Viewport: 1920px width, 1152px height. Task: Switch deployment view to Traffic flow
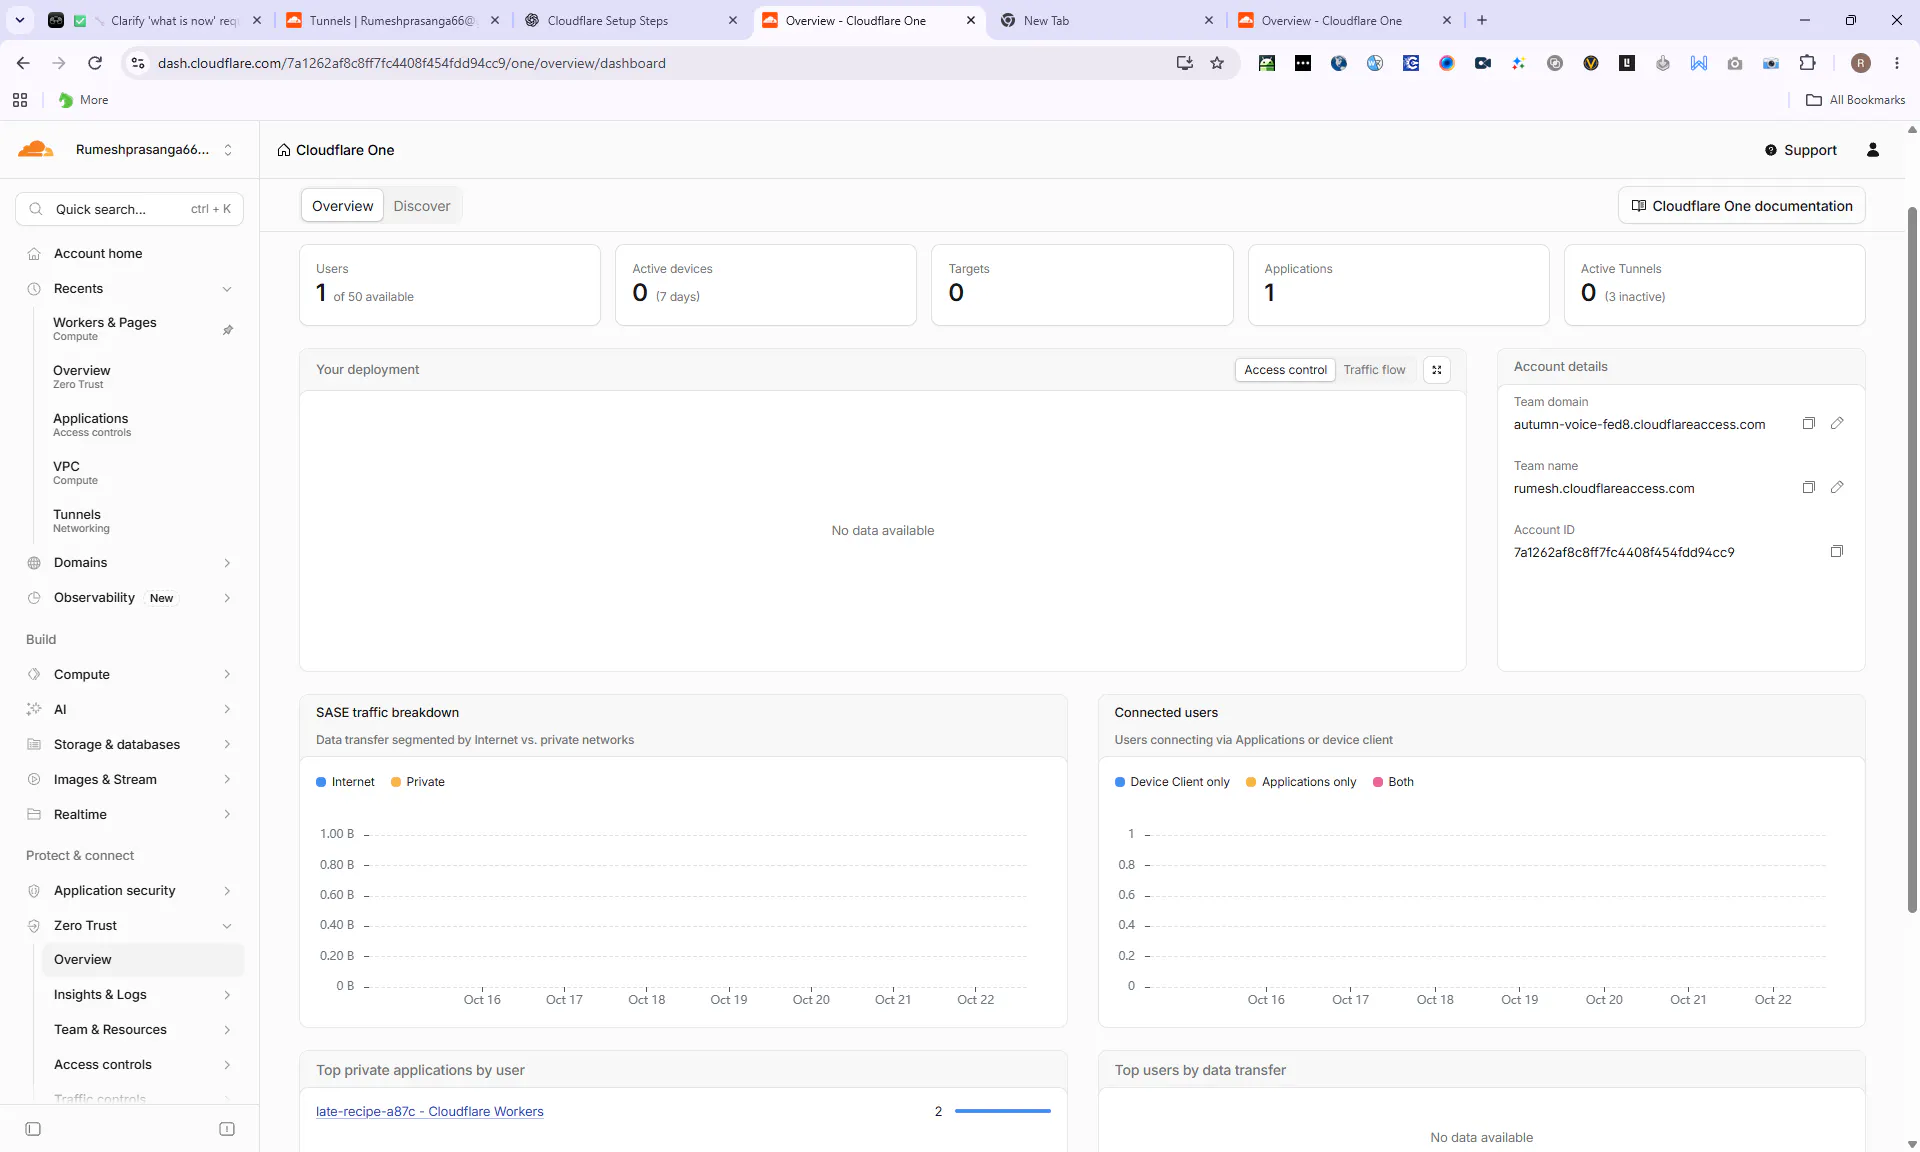(1374, 370)
